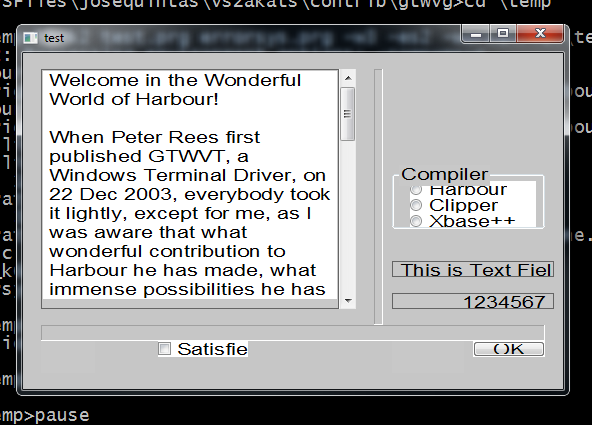Select the Clipper radio button

point(416,205)
